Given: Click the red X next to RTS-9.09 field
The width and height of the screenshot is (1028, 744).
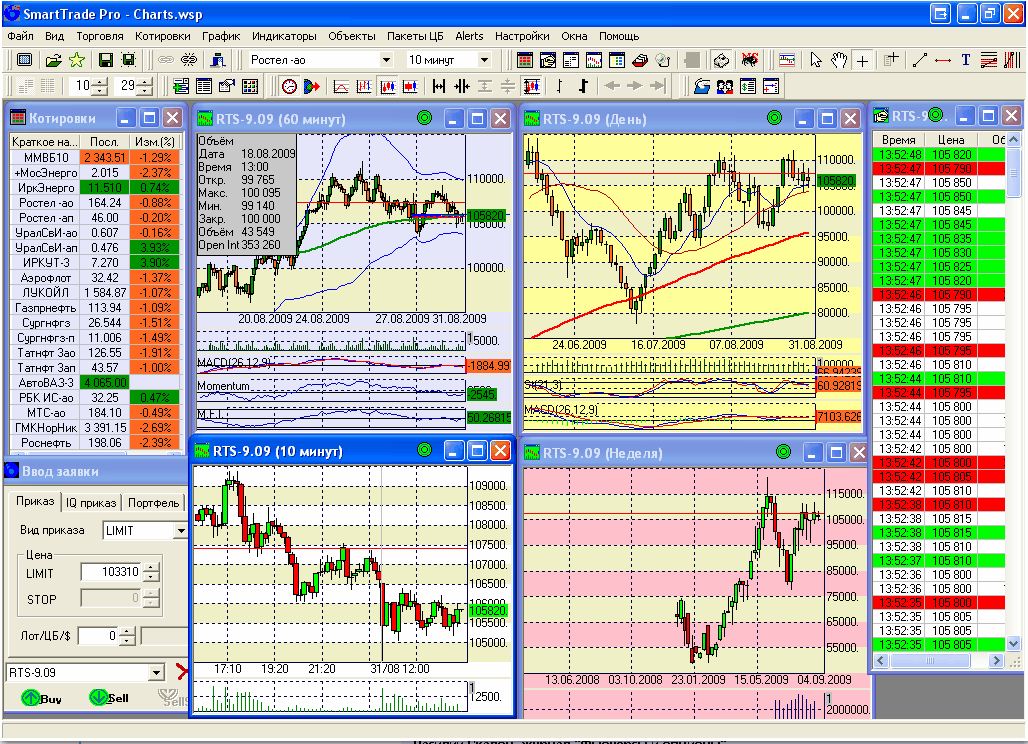Looking at the screenshot, I should [x=182, y=671].
